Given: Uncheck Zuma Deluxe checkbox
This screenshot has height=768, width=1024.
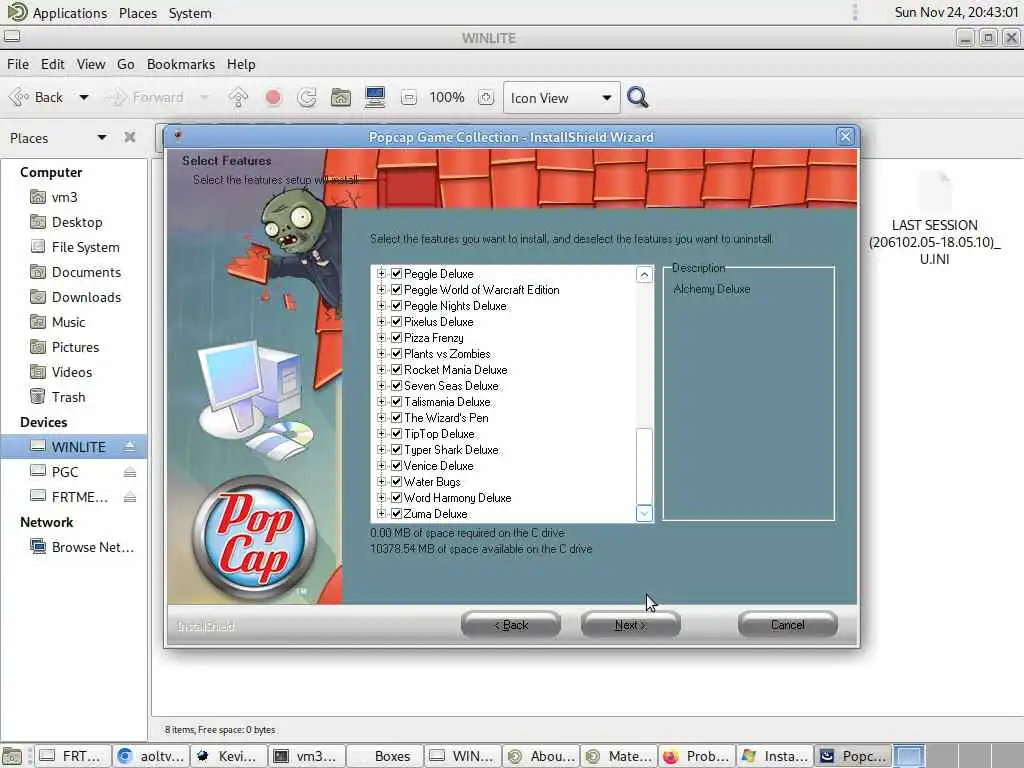Looking at the screenshot, I should point(396,513).
